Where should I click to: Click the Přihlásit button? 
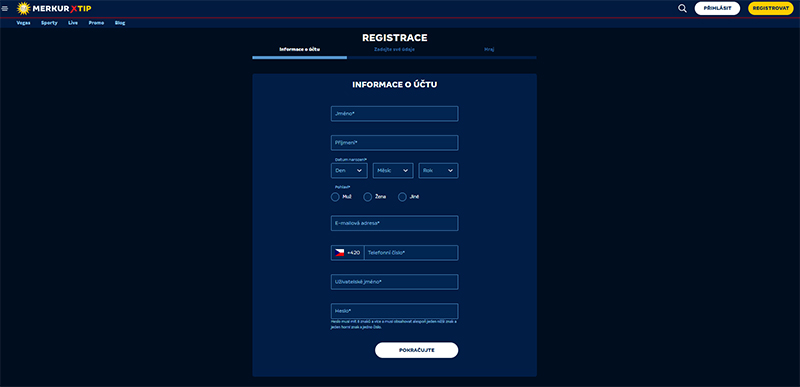point(717,9)
